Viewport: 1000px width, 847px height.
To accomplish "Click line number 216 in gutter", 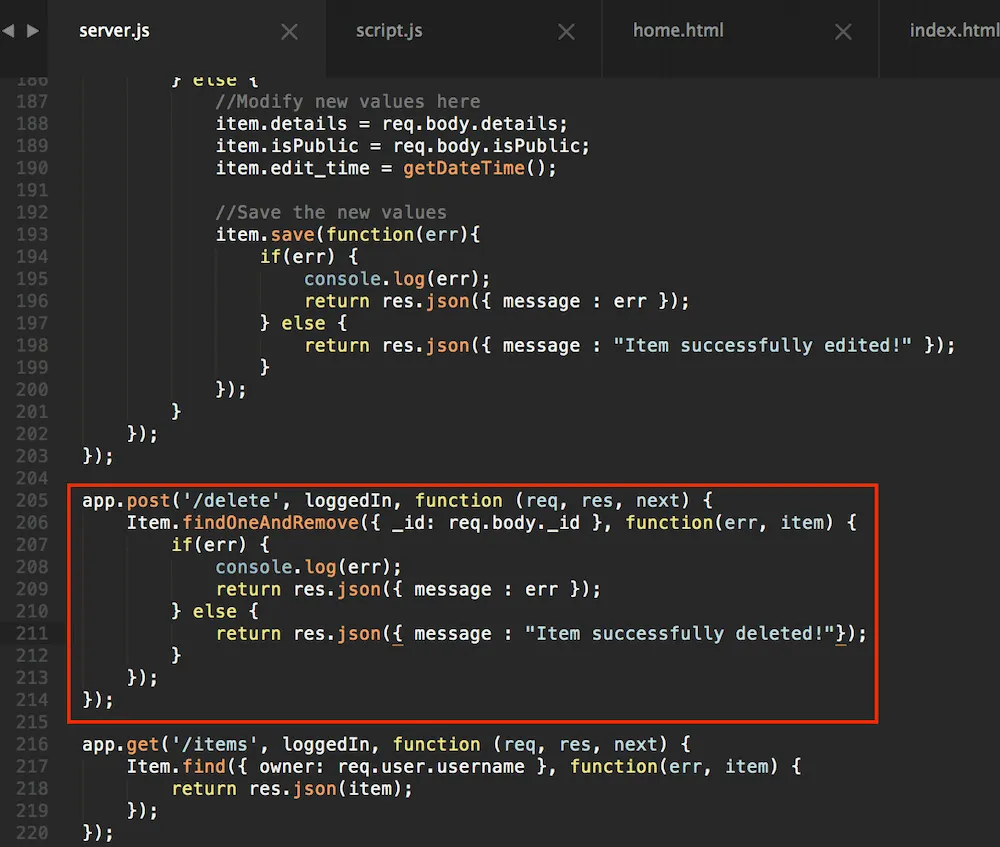I will click(x=32, y=744).
